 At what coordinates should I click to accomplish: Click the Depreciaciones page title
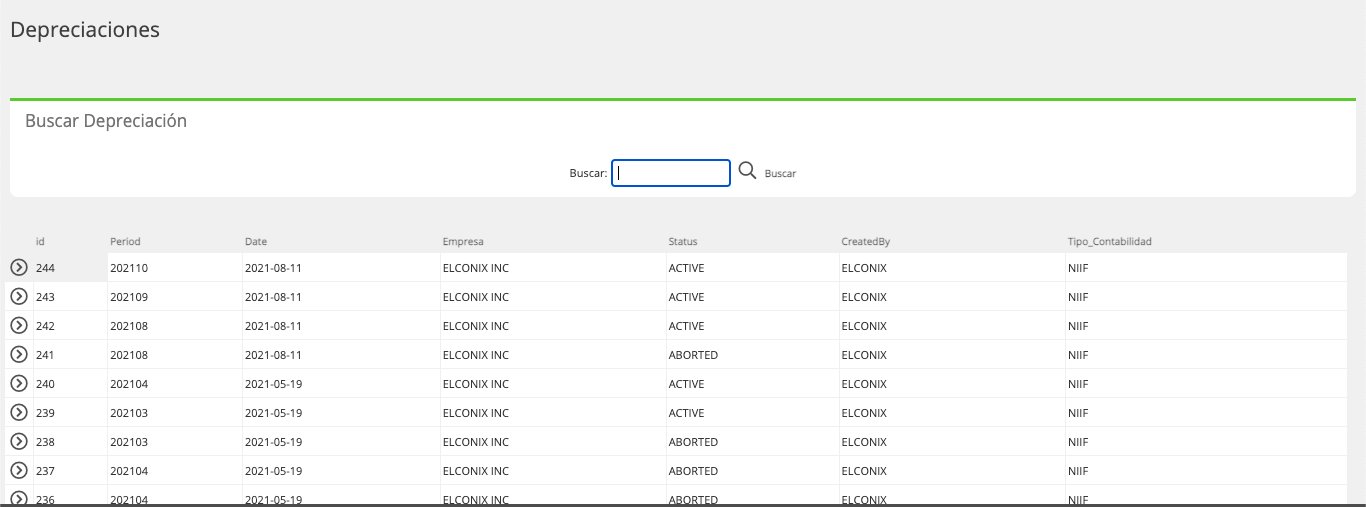coord(85,30)
